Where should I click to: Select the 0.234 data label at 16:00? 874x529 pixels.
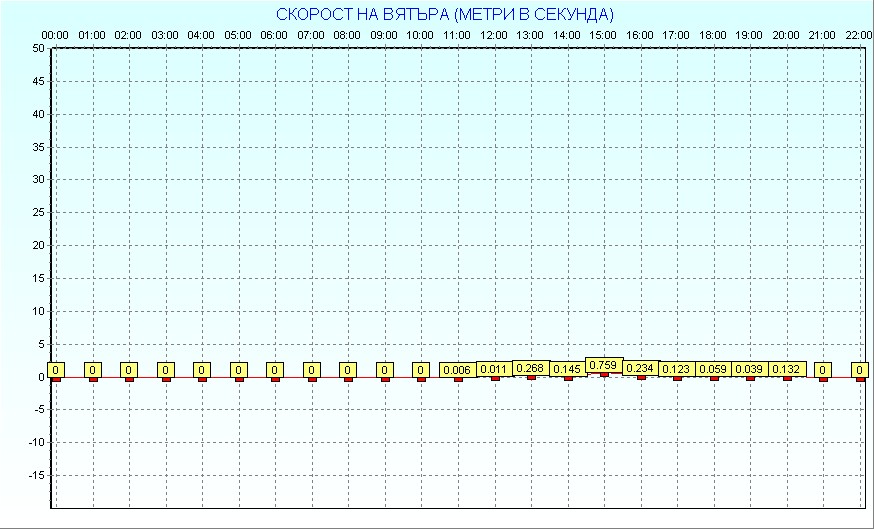[x=640, y=368]
